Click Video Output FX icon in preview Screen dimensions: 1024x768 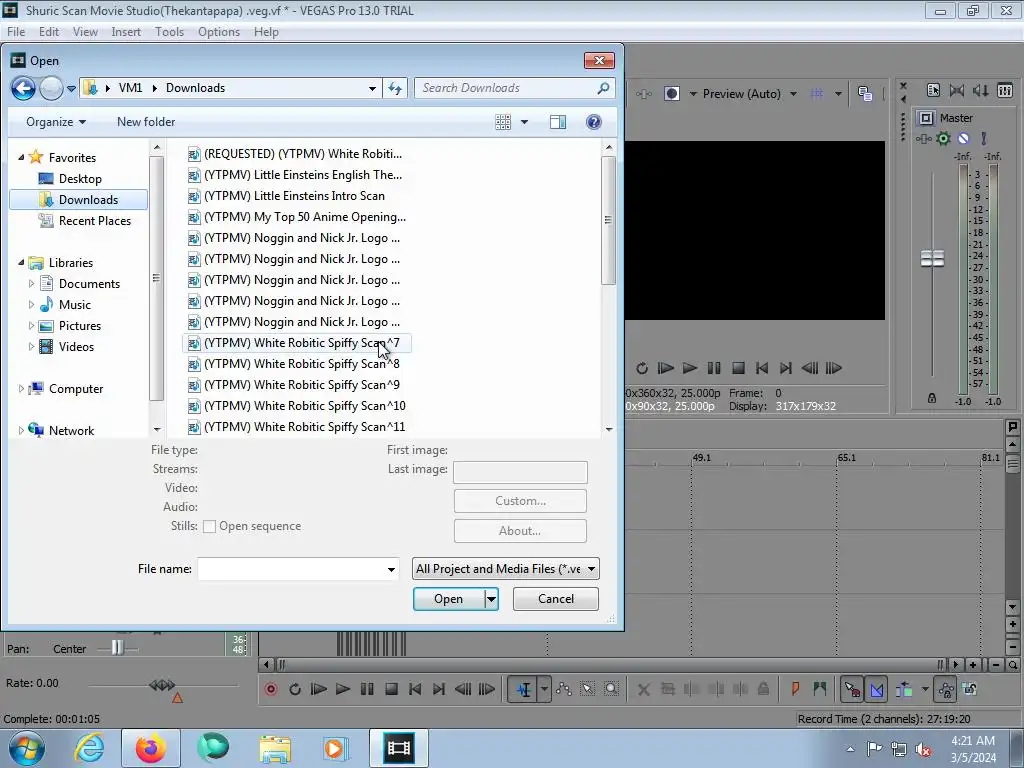(643, 93)
